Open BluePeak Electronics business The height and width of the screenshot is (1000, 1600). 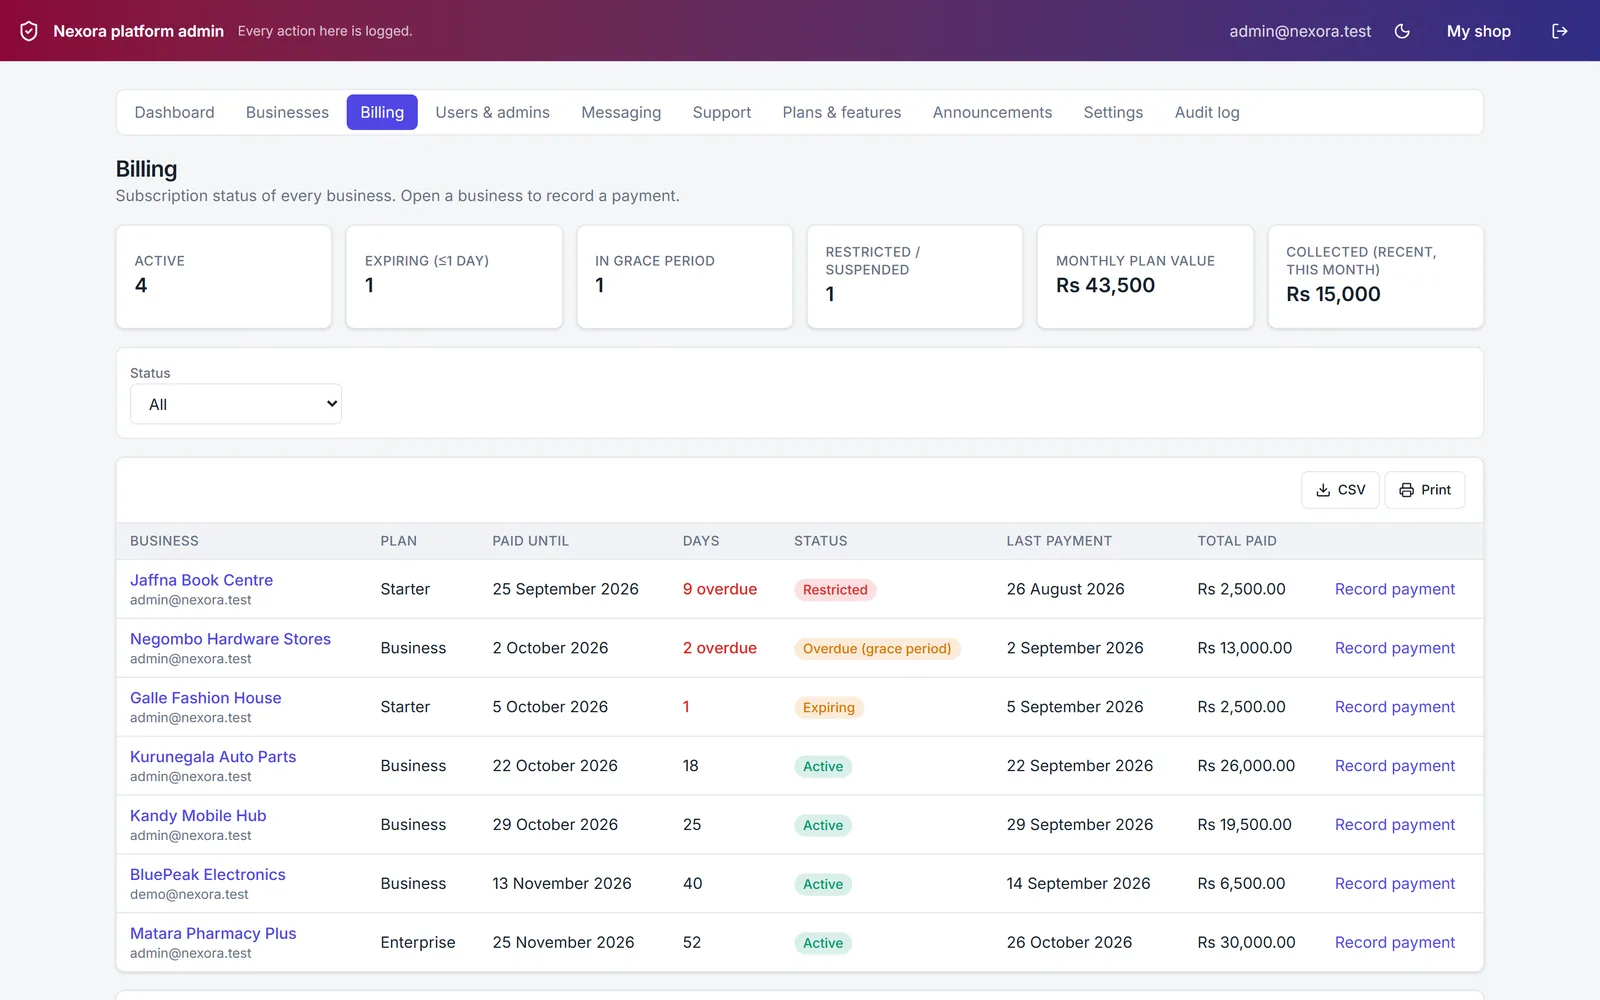coord(207,875)
